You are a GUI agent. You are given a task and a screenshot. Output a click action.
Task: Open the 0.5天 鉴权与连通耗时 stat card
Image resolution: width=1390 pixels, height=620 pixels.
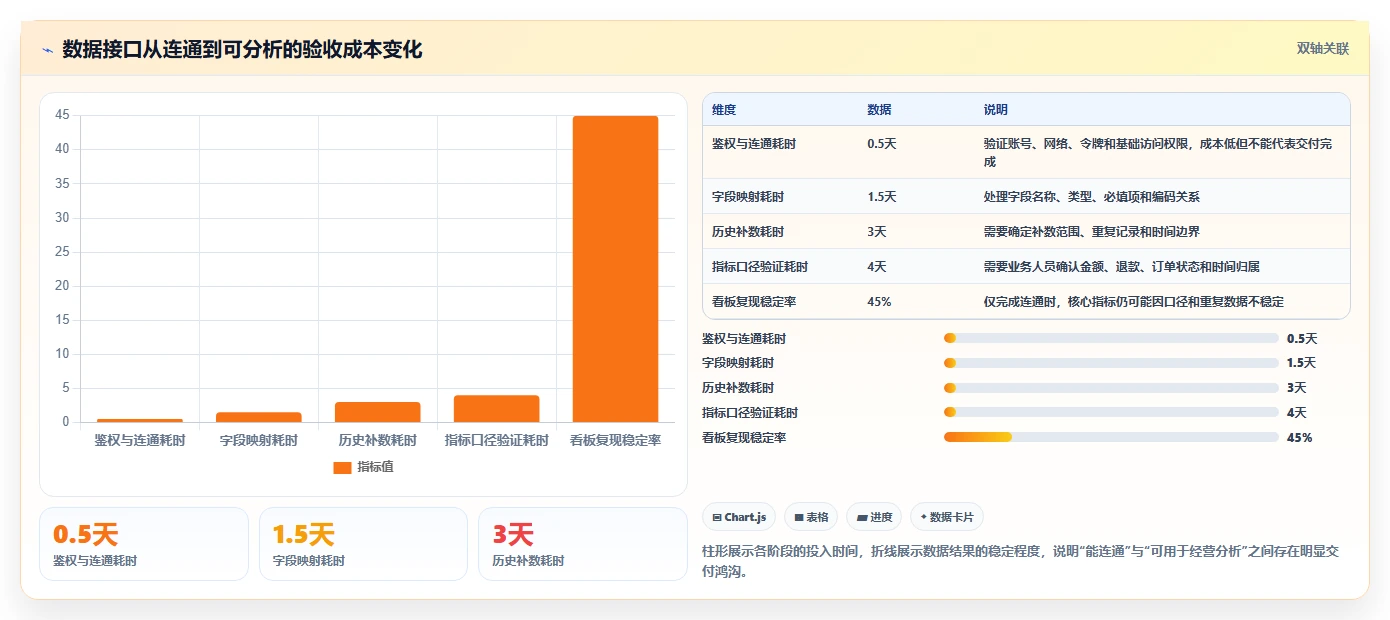[144, 544]
